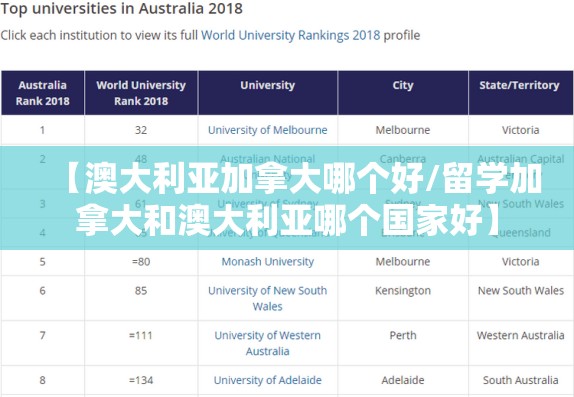Click the State/Territory column header

[x=520, y=93]
